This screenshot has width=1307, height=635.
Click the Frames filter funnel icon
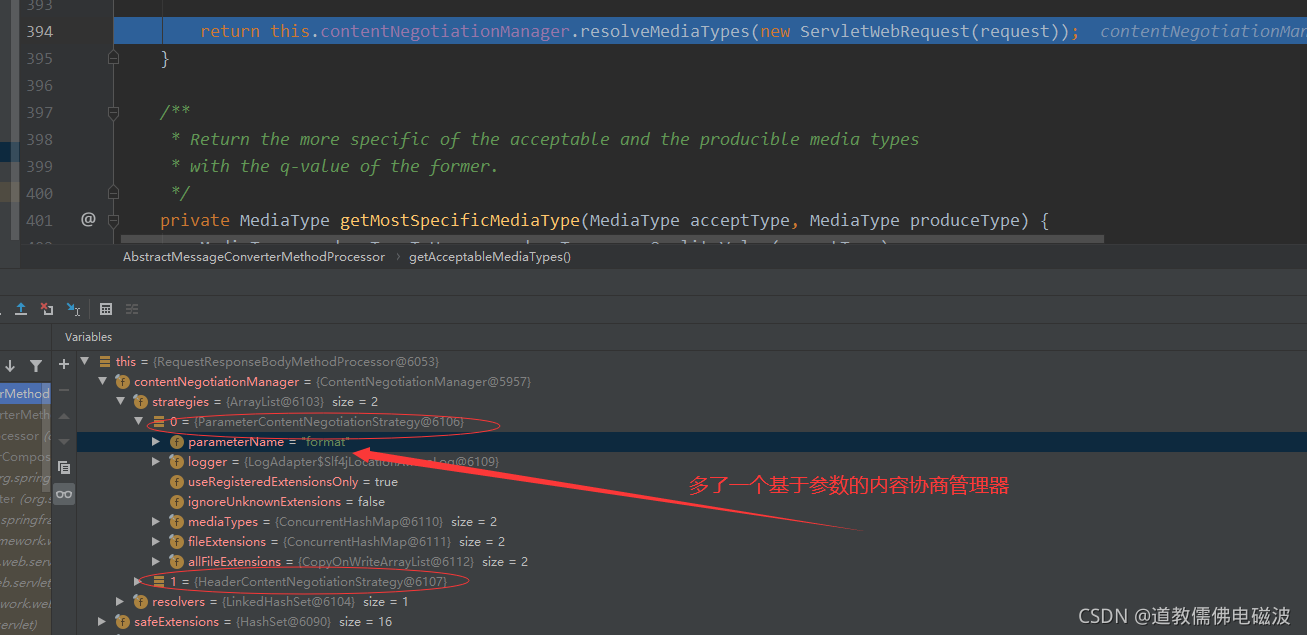(x=36, y=366)
